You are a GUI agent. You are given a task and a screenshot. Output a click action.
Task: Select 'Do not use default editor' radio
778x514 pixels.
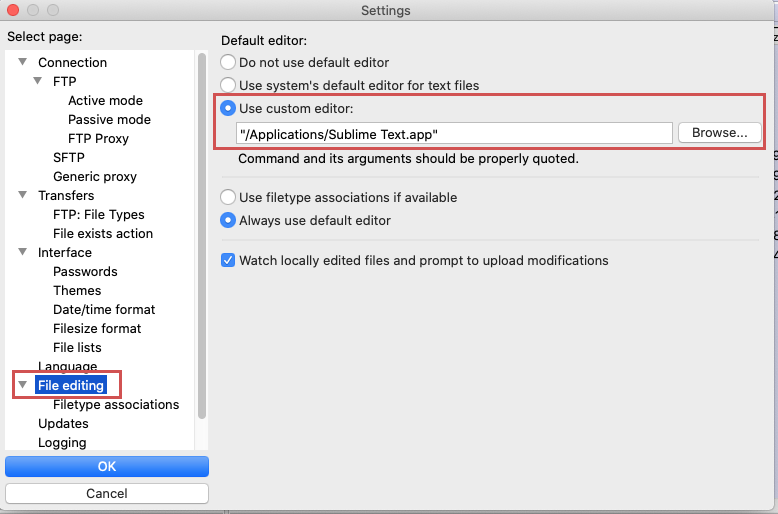coord(228,63)
